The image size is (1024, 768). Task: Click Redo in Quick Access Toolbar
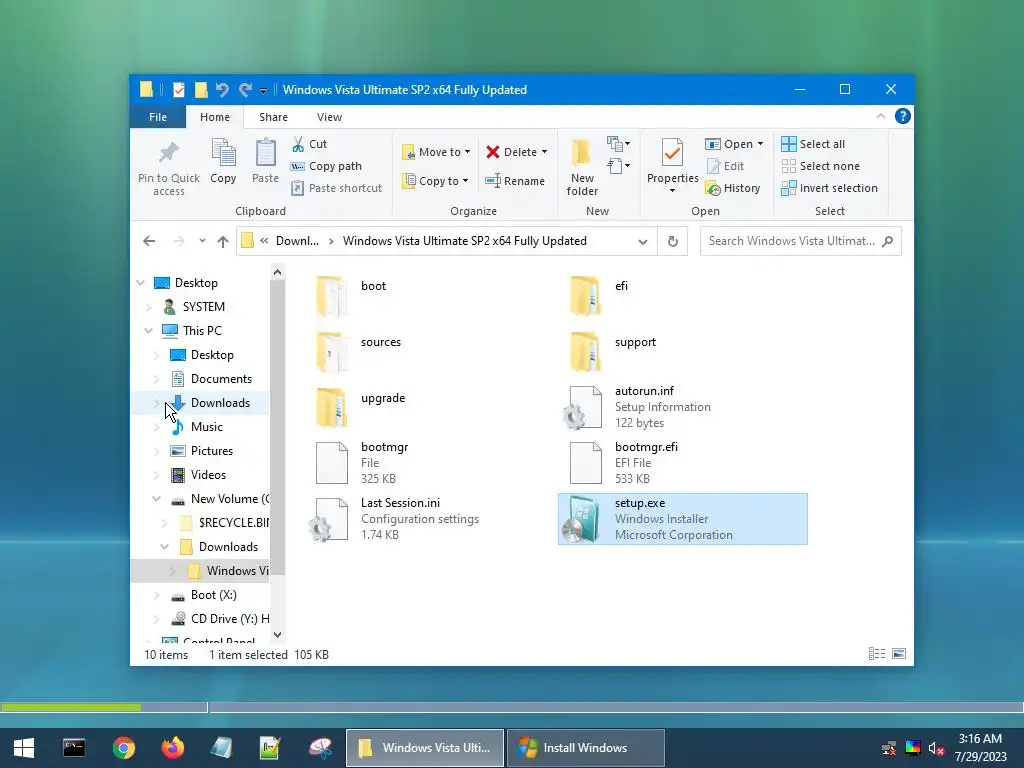click(x=245, y=89)
